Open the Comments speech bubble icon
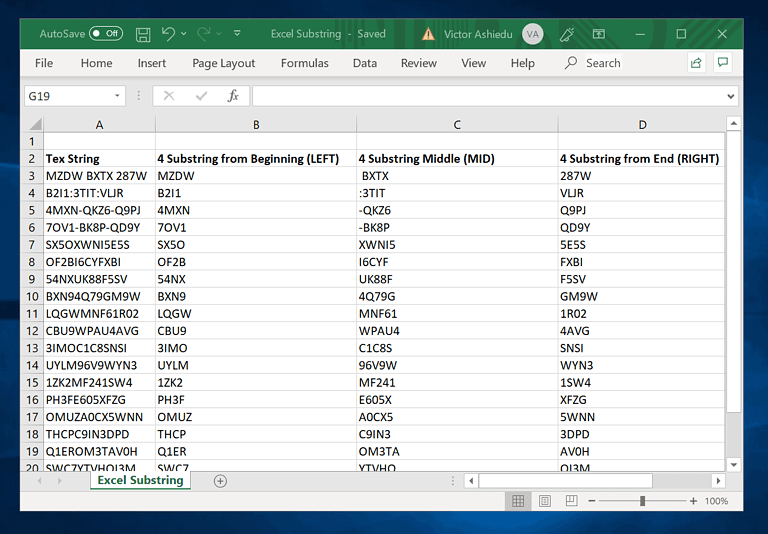Viewport: 768px width, 534px height. (x=722, y=62)
